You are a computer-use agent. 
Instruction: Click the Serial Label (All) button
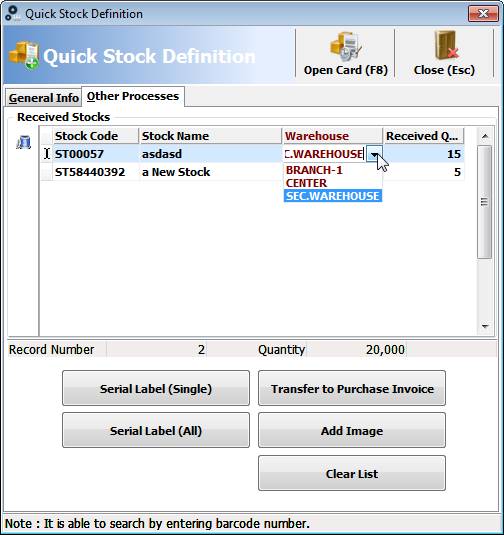pyautogui.click(x=156, y=430)
